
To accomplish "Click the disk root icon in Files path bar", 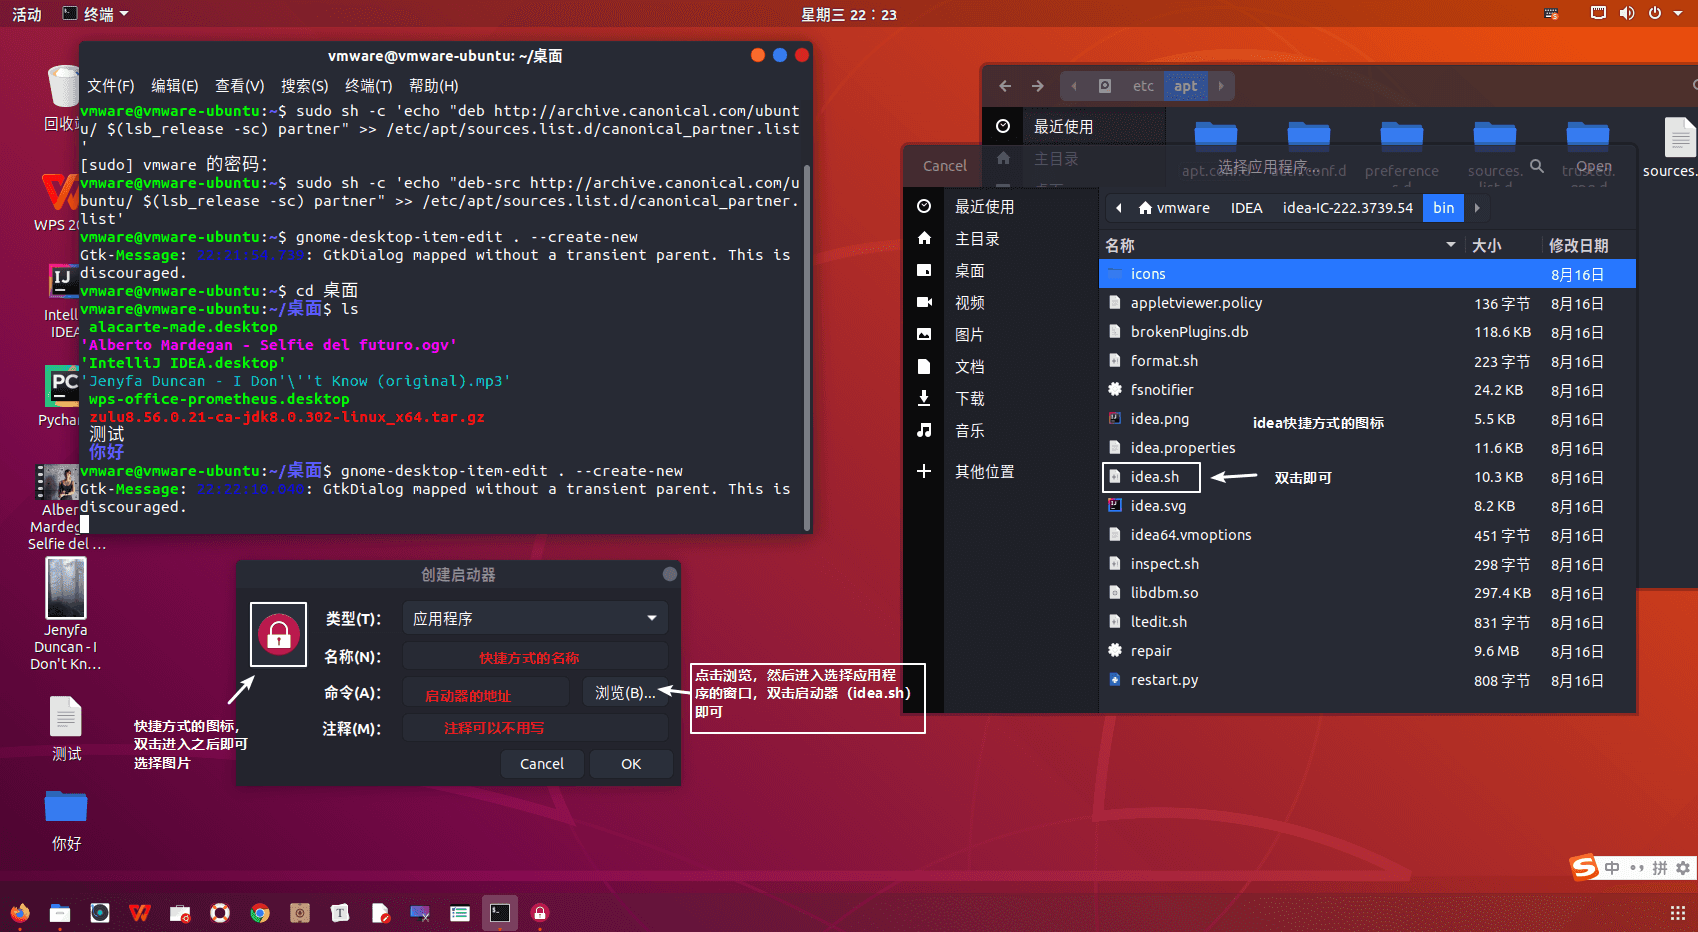I will (1105, 86).
